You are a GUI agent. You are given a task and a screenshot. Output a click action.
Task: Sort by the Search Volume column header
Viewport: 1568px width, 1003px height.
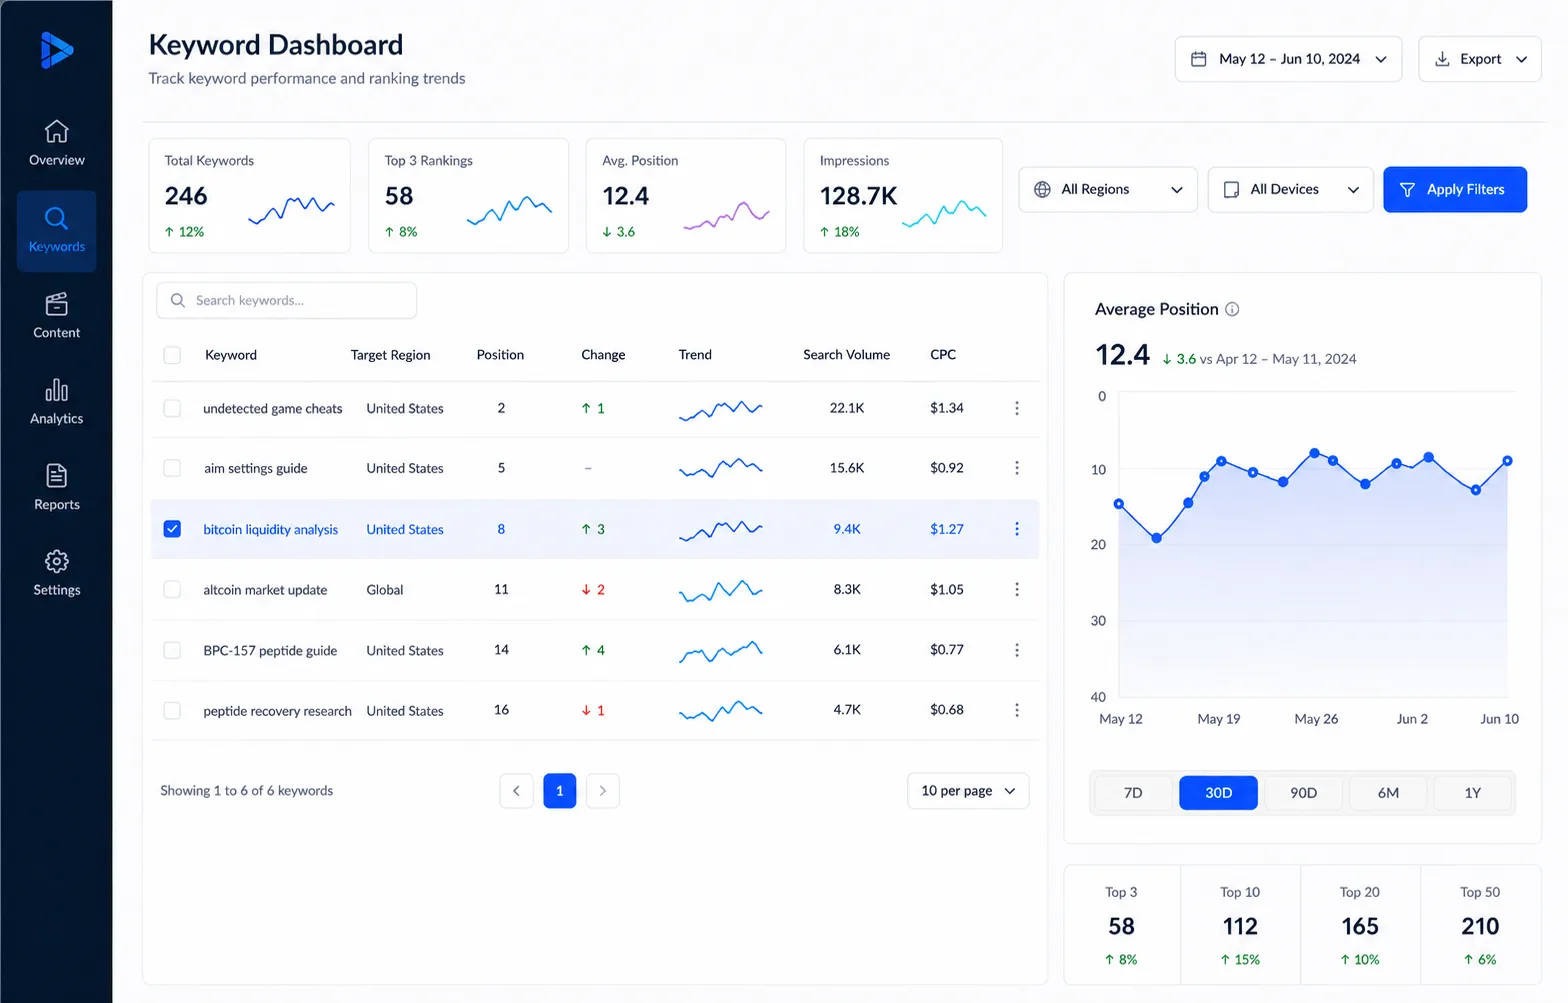[x=846, y=355]
